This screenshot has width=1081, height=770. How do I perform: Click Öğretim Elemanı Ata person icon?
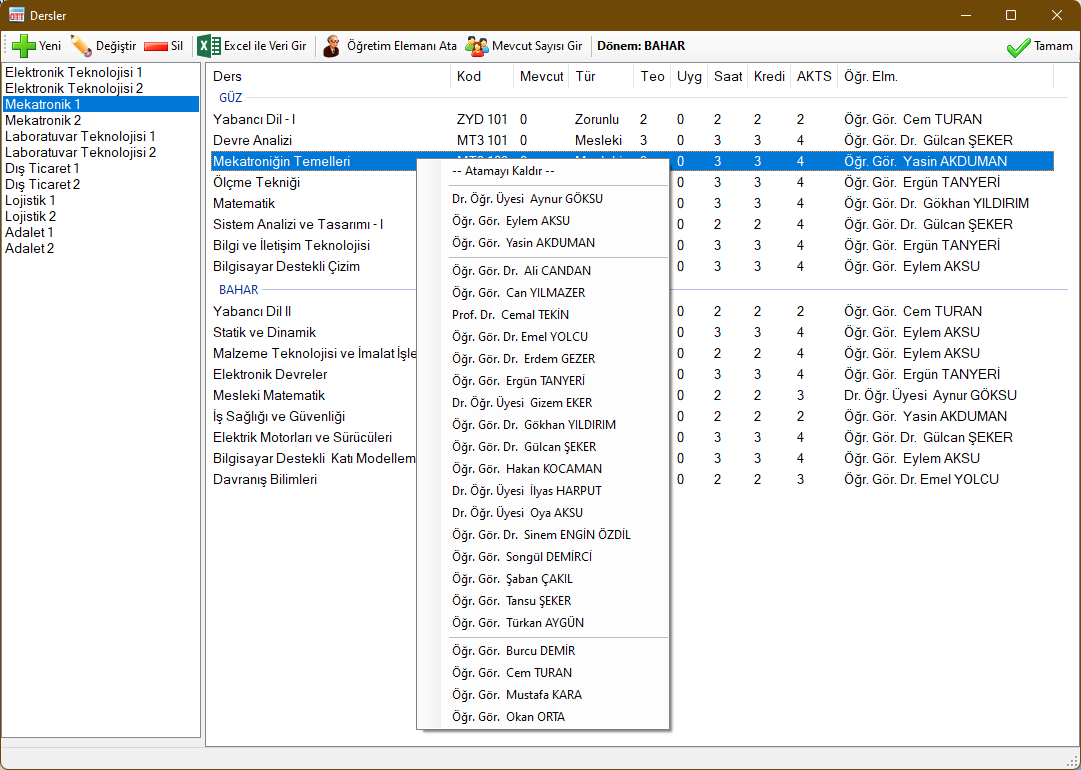[332, 46]
